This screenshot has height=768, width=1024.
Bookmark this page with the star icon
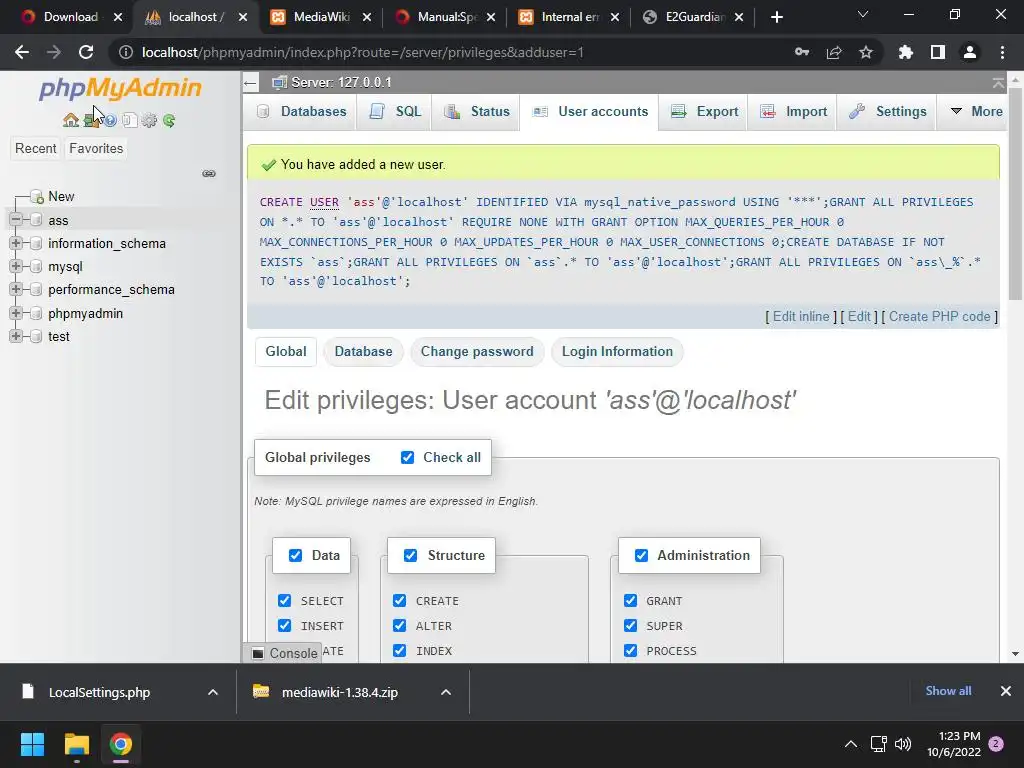click(x=866, y=52)
